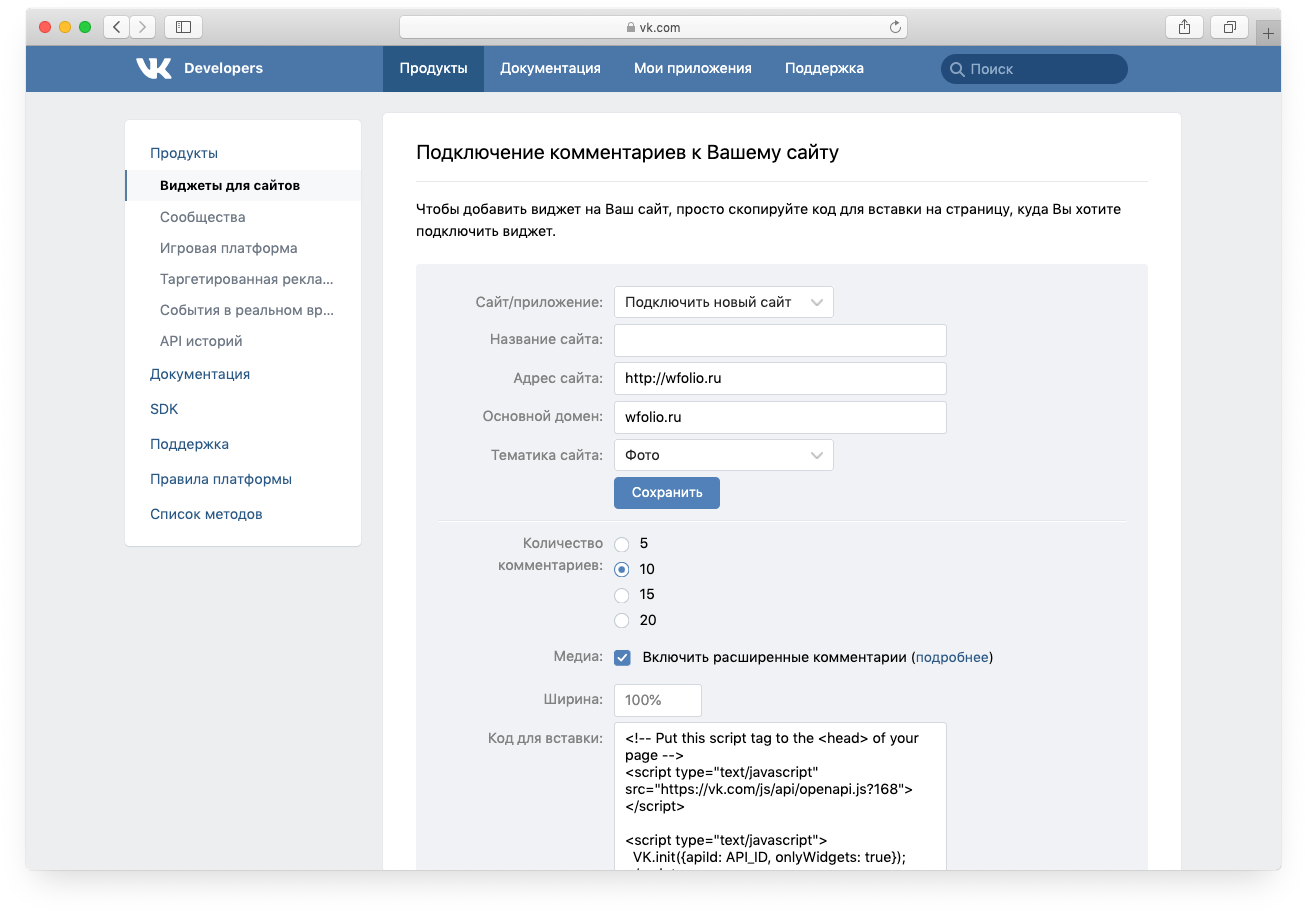The image size is (1308, 914).
Task: Open the Сайт/приложение dropdown
Action: click(724, 302)
